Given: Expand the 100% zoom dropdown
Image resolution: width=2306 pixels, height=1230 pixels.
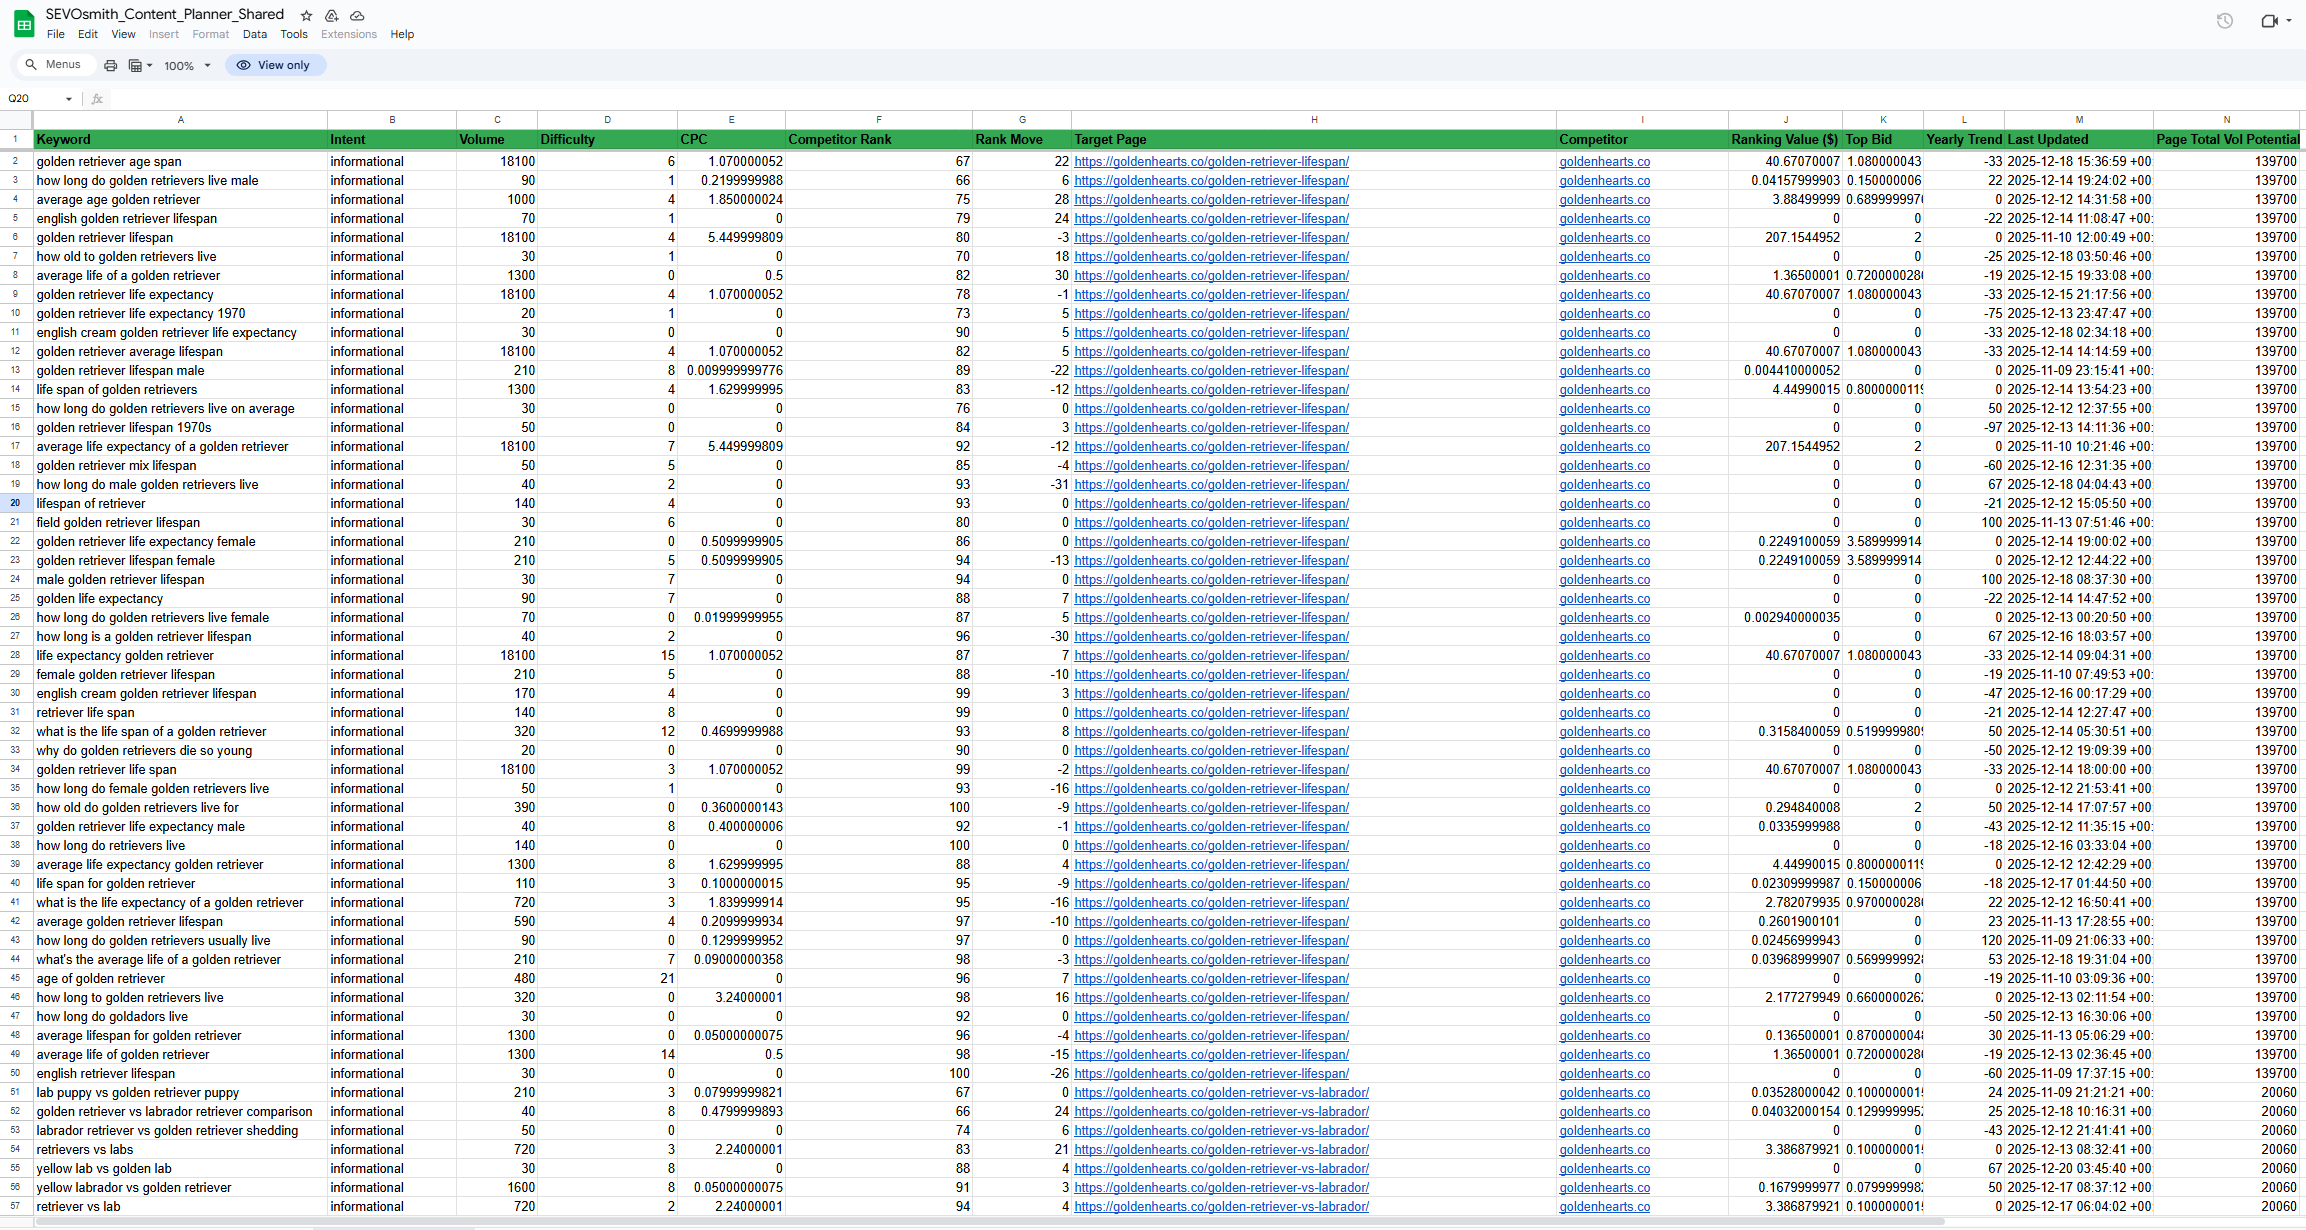Looking at the screenshot, I should point(207,66).
